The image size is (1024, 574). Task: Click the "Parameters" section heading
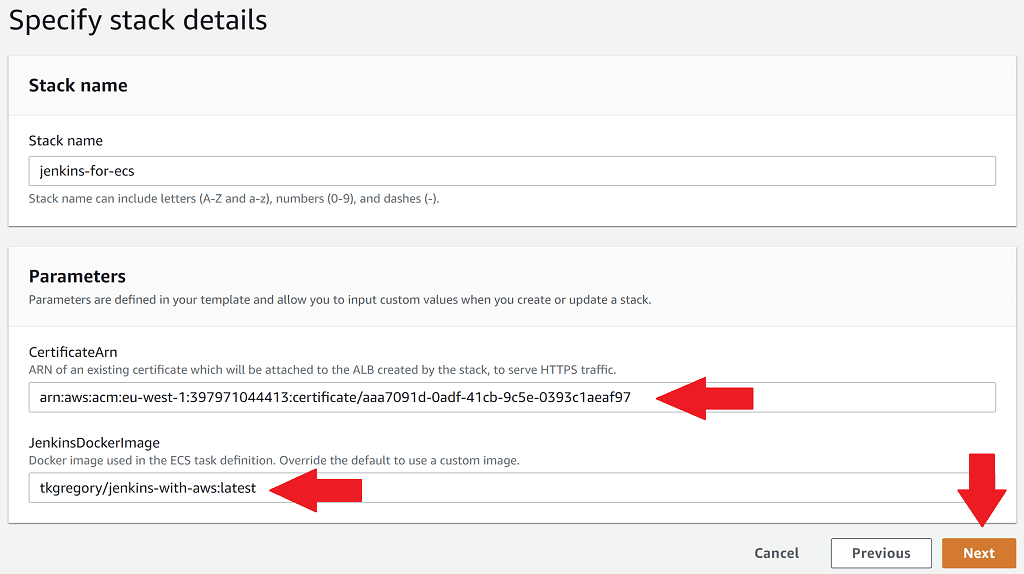coord(77,276)
